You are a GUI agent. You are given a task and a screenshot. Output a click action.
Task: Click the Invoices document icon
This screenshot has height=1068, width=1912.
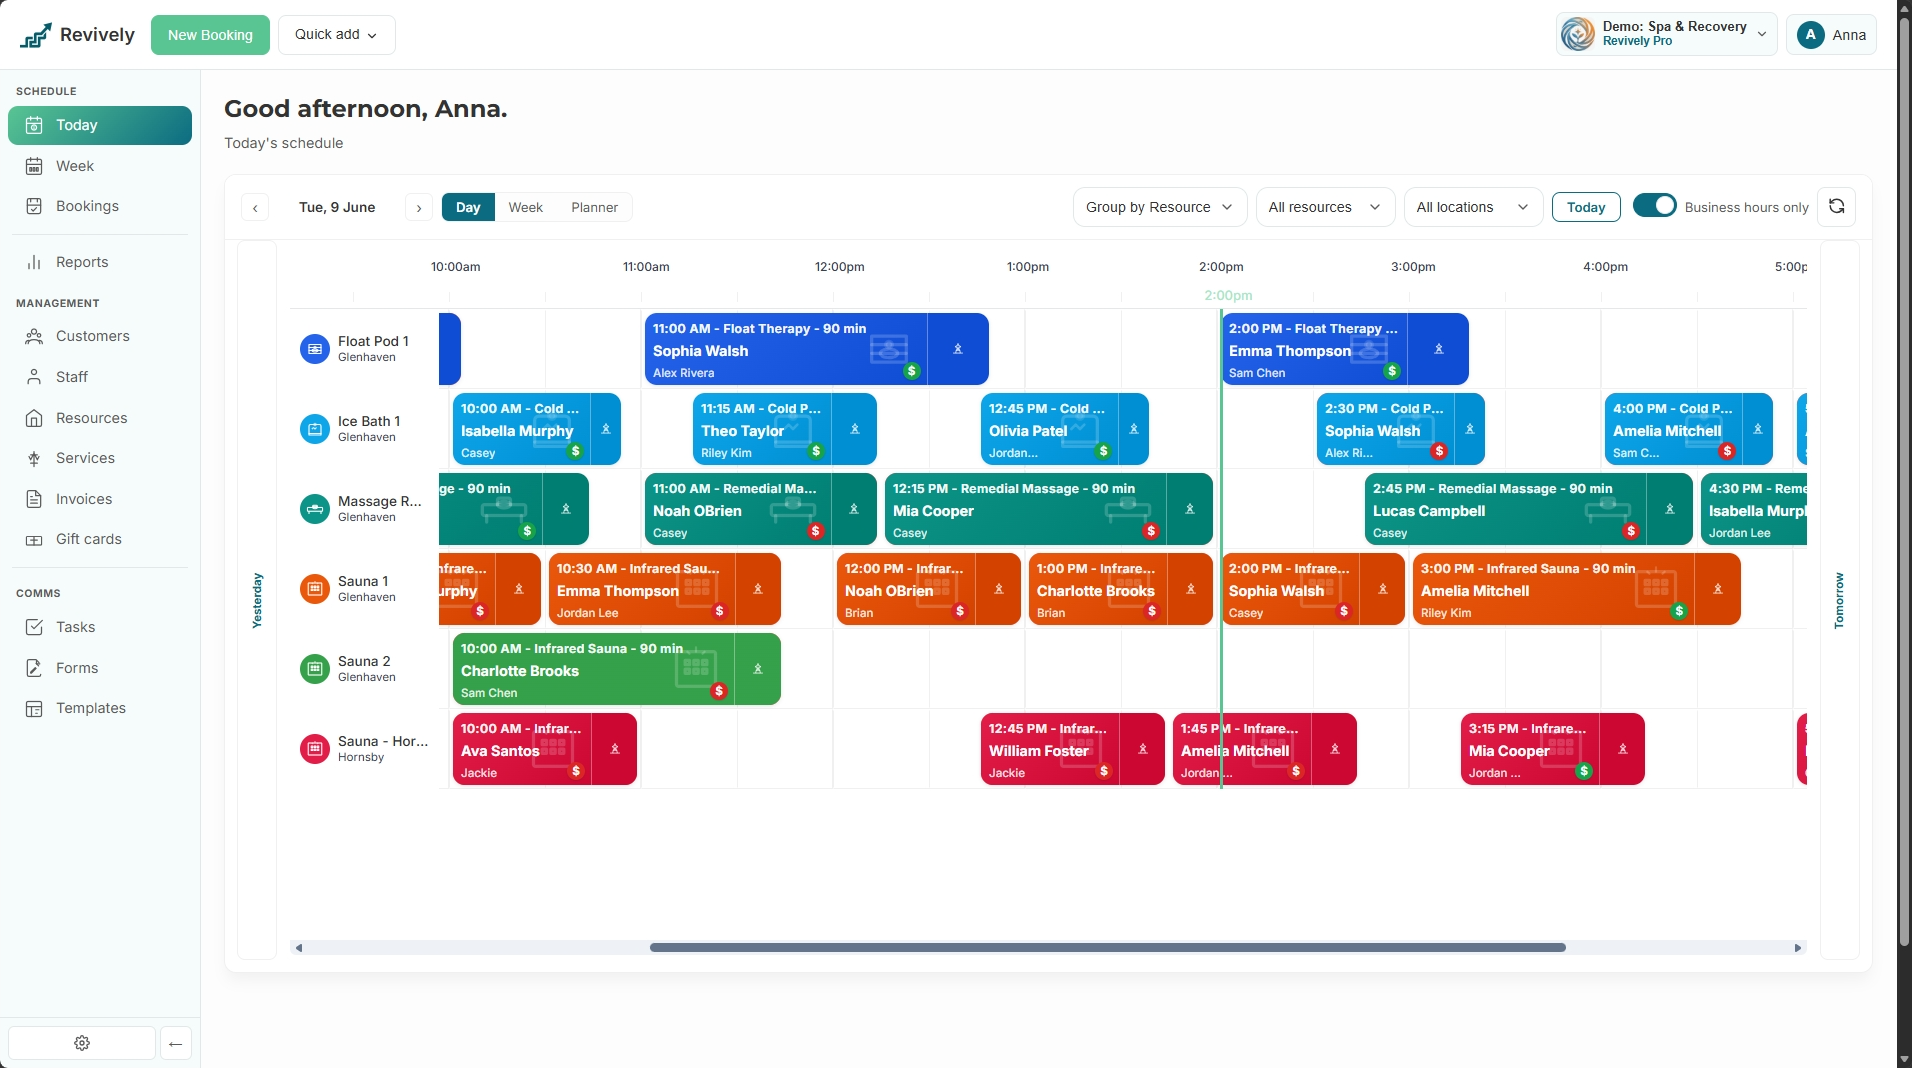34,499
